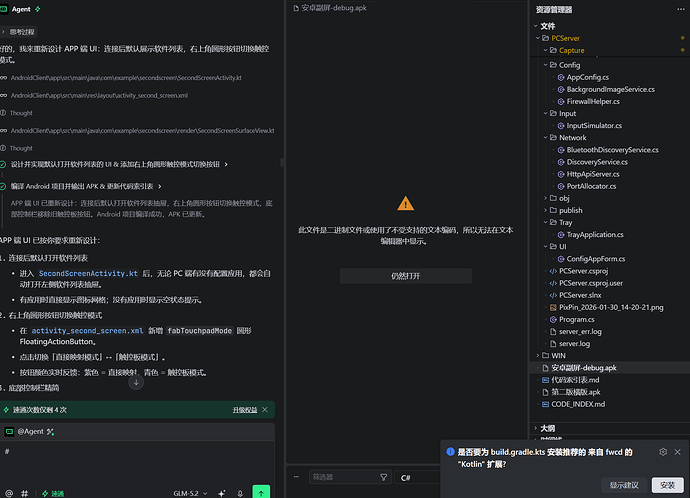This screenshot has height=498, width=690.
Task: Dismiss the fast-mode quota banner
Action: (x=265, y=410)
